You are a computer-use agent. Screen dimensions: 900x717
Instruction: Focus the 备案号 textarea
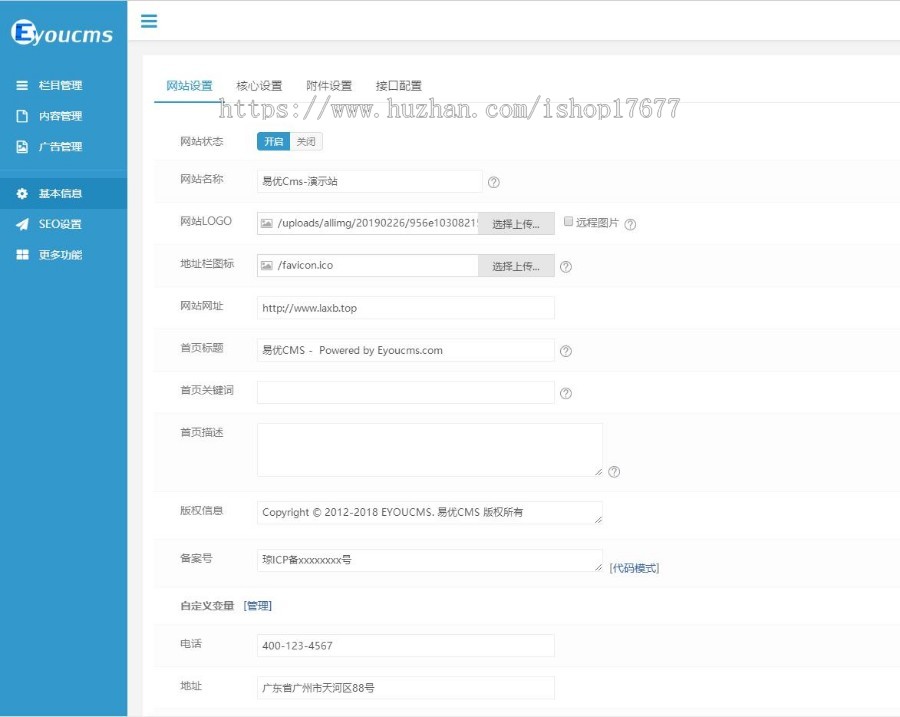click(x=430, y=560)
